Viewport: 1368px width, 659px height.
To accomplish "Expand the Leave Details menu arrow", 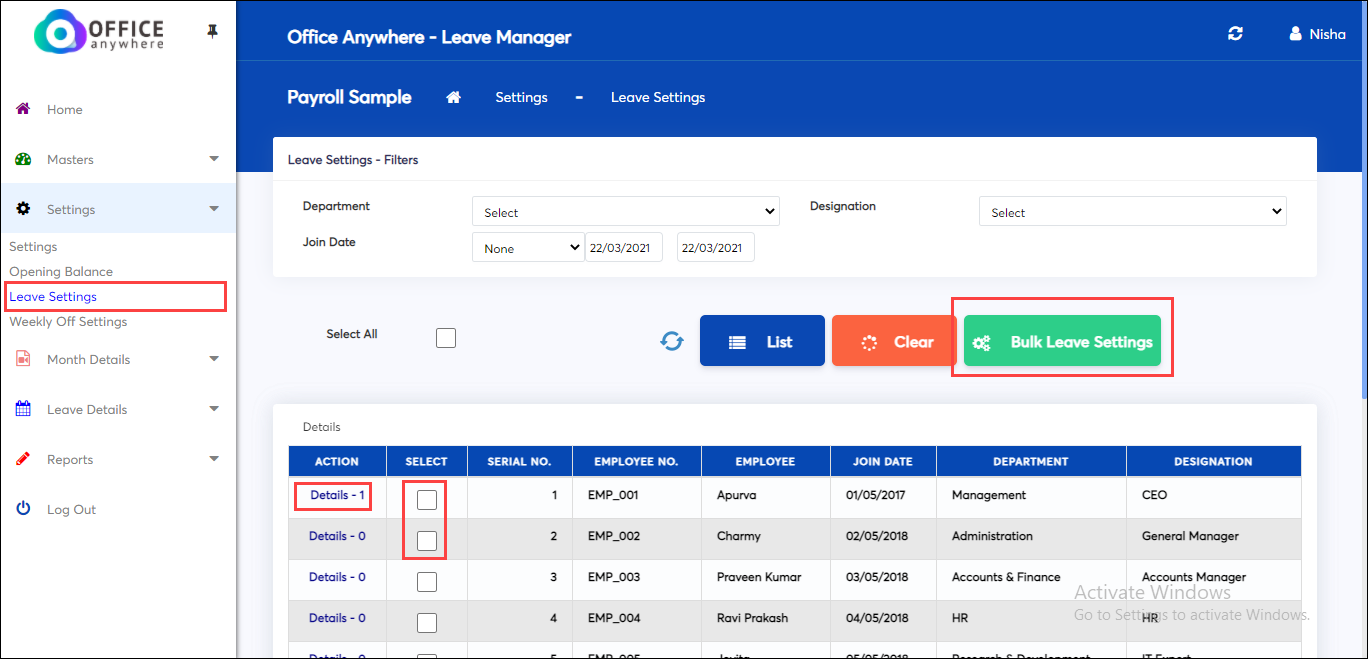I will (x=214, y=409).
